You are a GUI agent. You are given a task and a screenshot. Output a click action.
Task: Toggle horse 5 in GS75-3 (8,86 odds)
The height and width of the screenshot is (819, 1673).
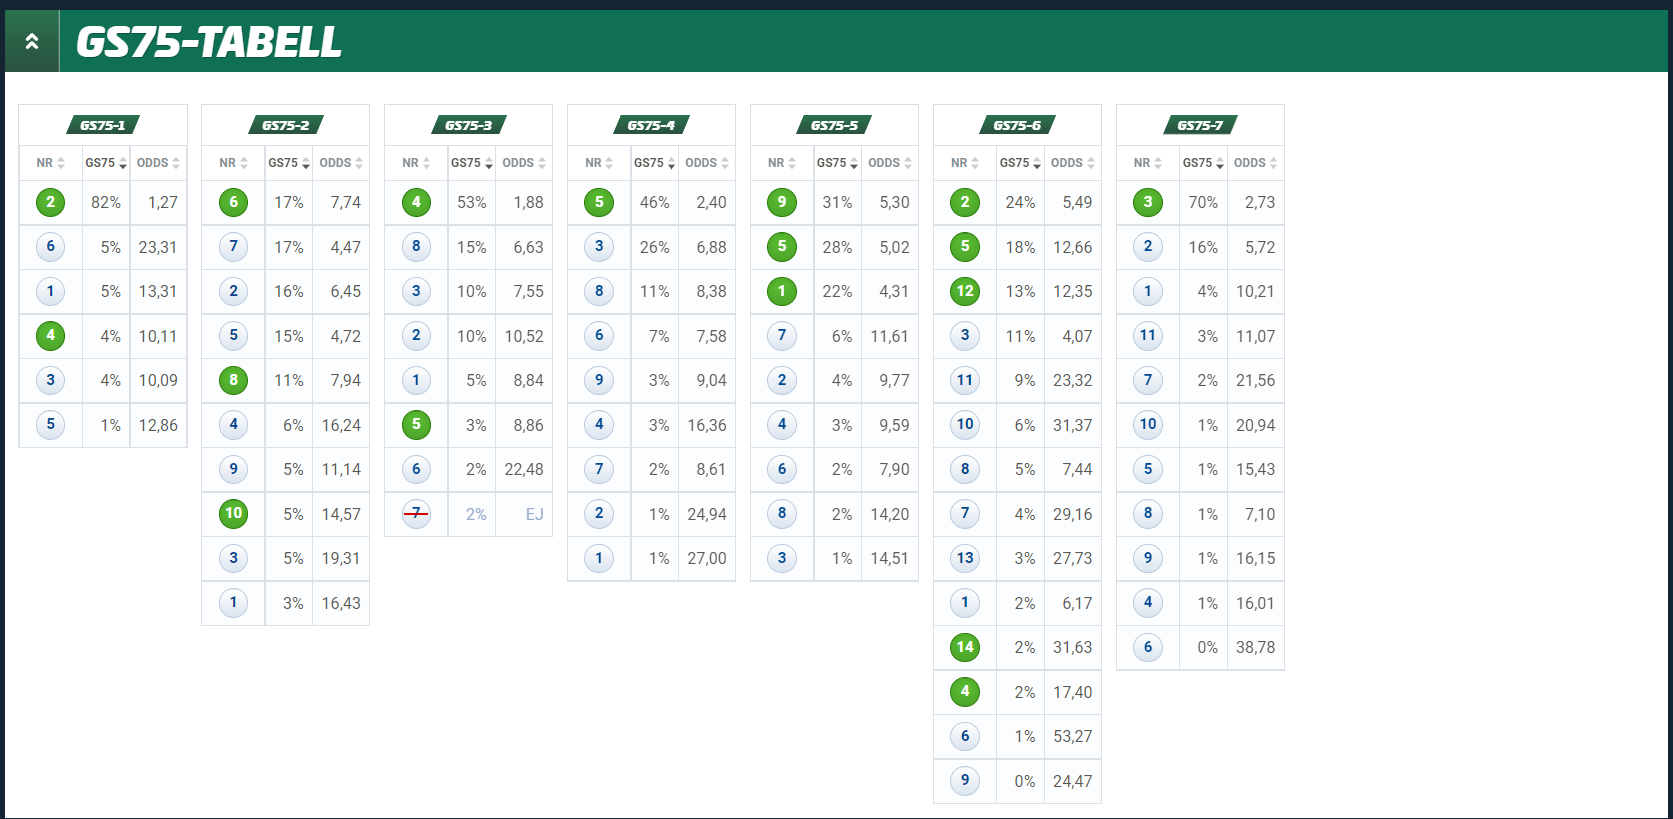(x=416, y=424)
